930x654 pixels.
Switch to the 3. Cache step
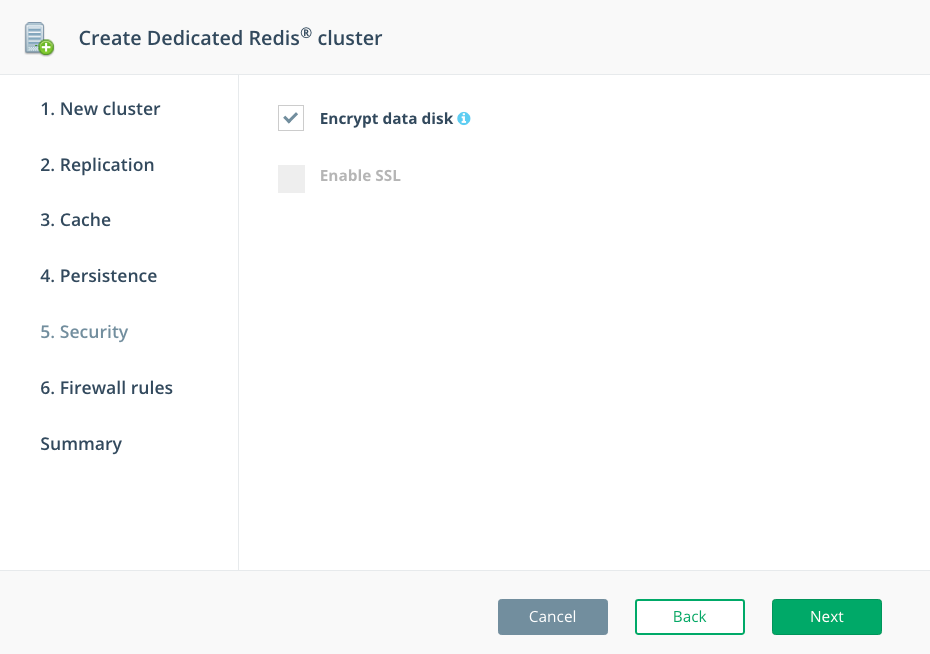[x=75, y=220]
